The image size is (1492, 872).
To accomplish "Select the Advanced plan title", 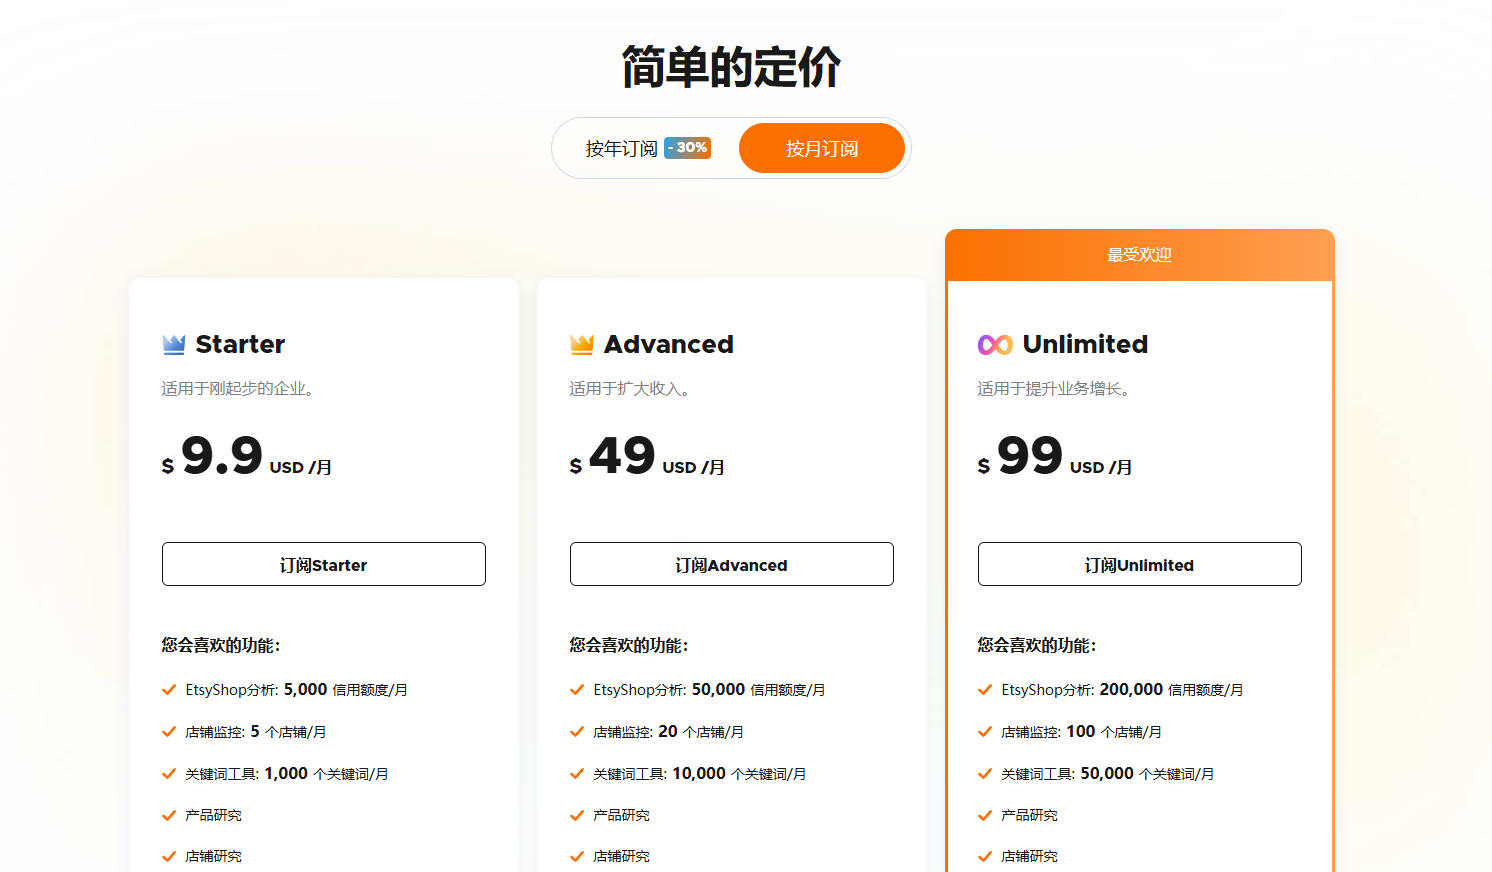I will pos(669,345).
